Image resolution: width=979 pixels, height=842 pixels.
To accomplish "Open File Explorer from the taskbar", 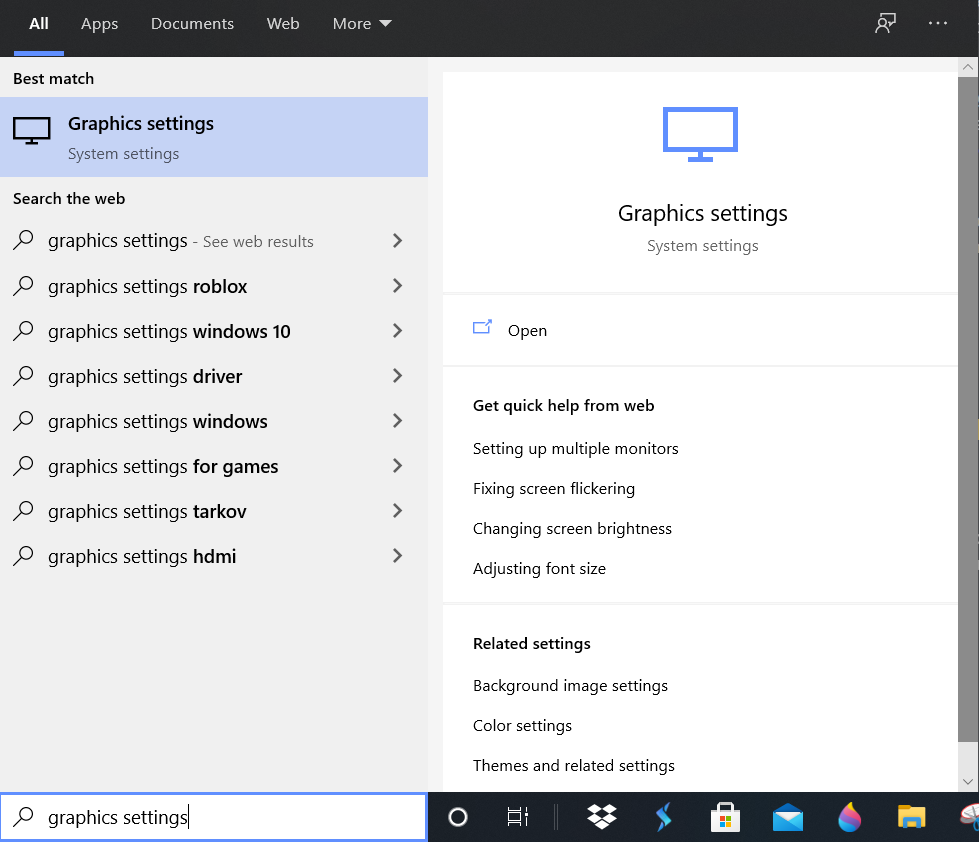I will (911, 817).
